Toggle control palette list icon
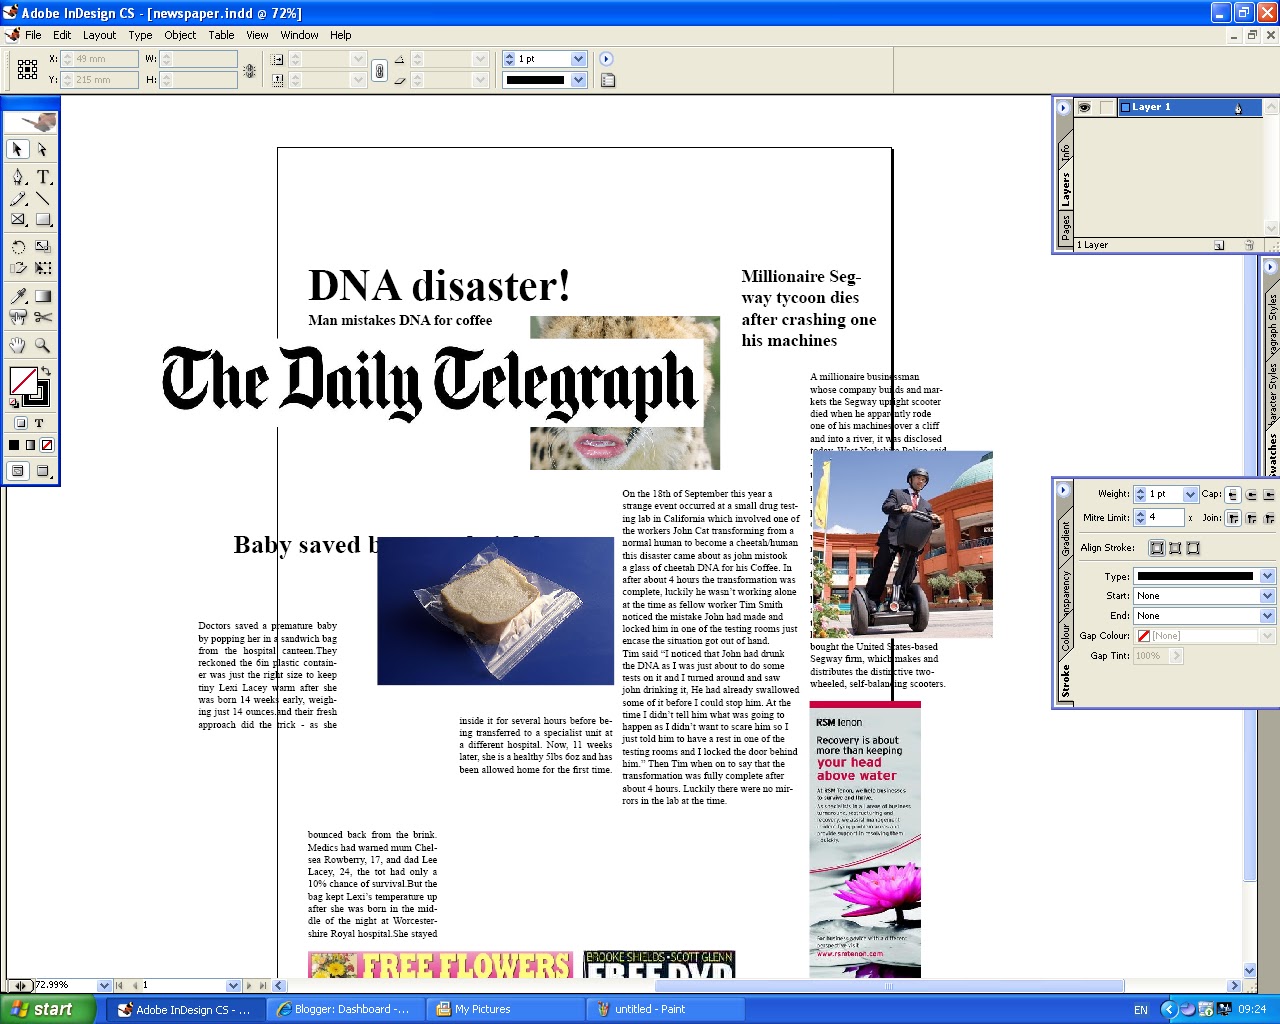The image size is (1280, 1024). (607, 80)
